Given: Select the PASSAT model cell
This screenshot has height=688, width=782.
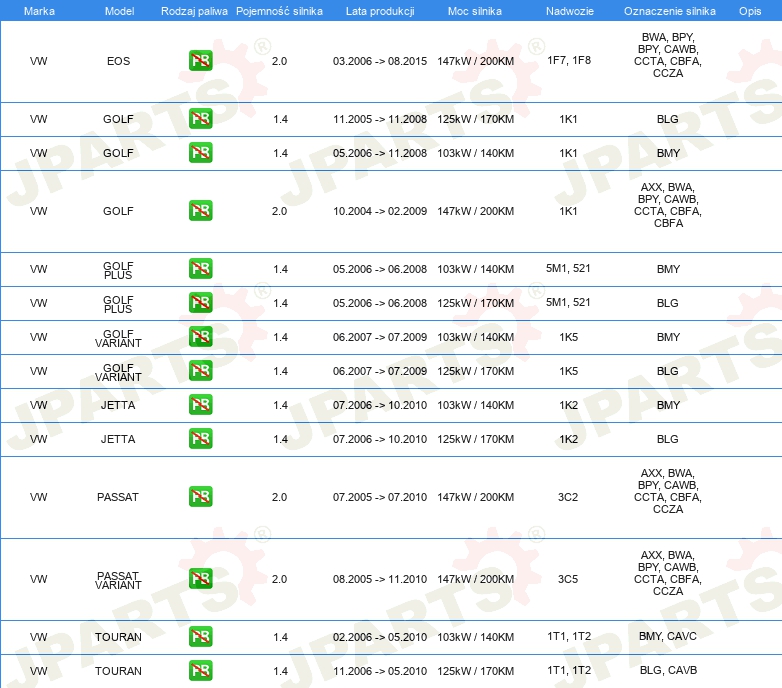Looking at the screenshot, I should pos(118,497).
